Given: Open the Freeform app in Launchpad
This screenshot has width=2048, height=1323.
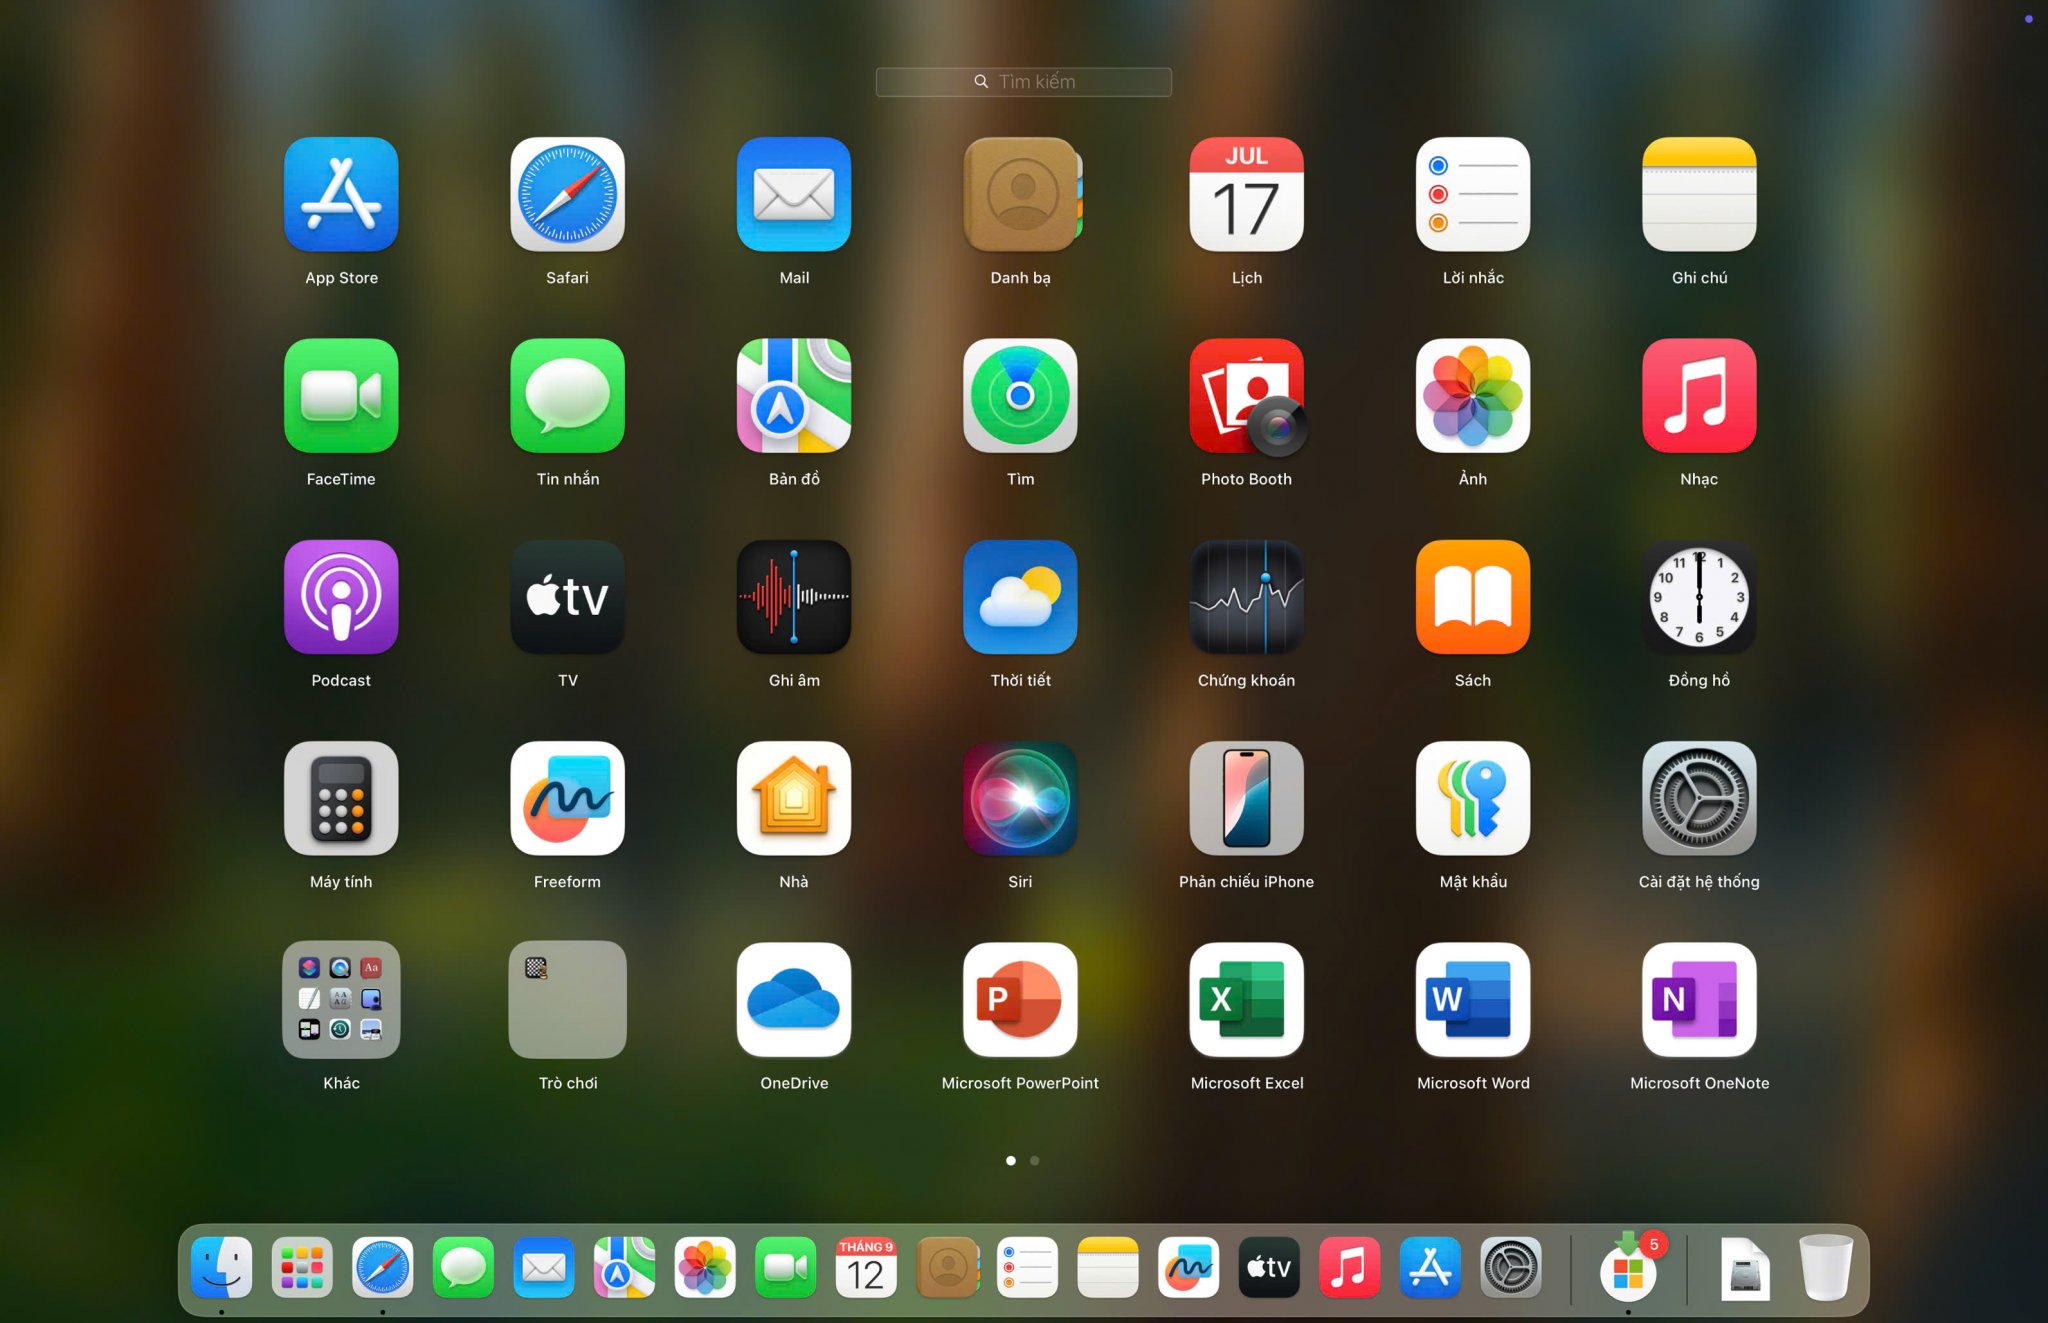Looking at the screenshot, I should pyautogui.click(x=567, y=798).
